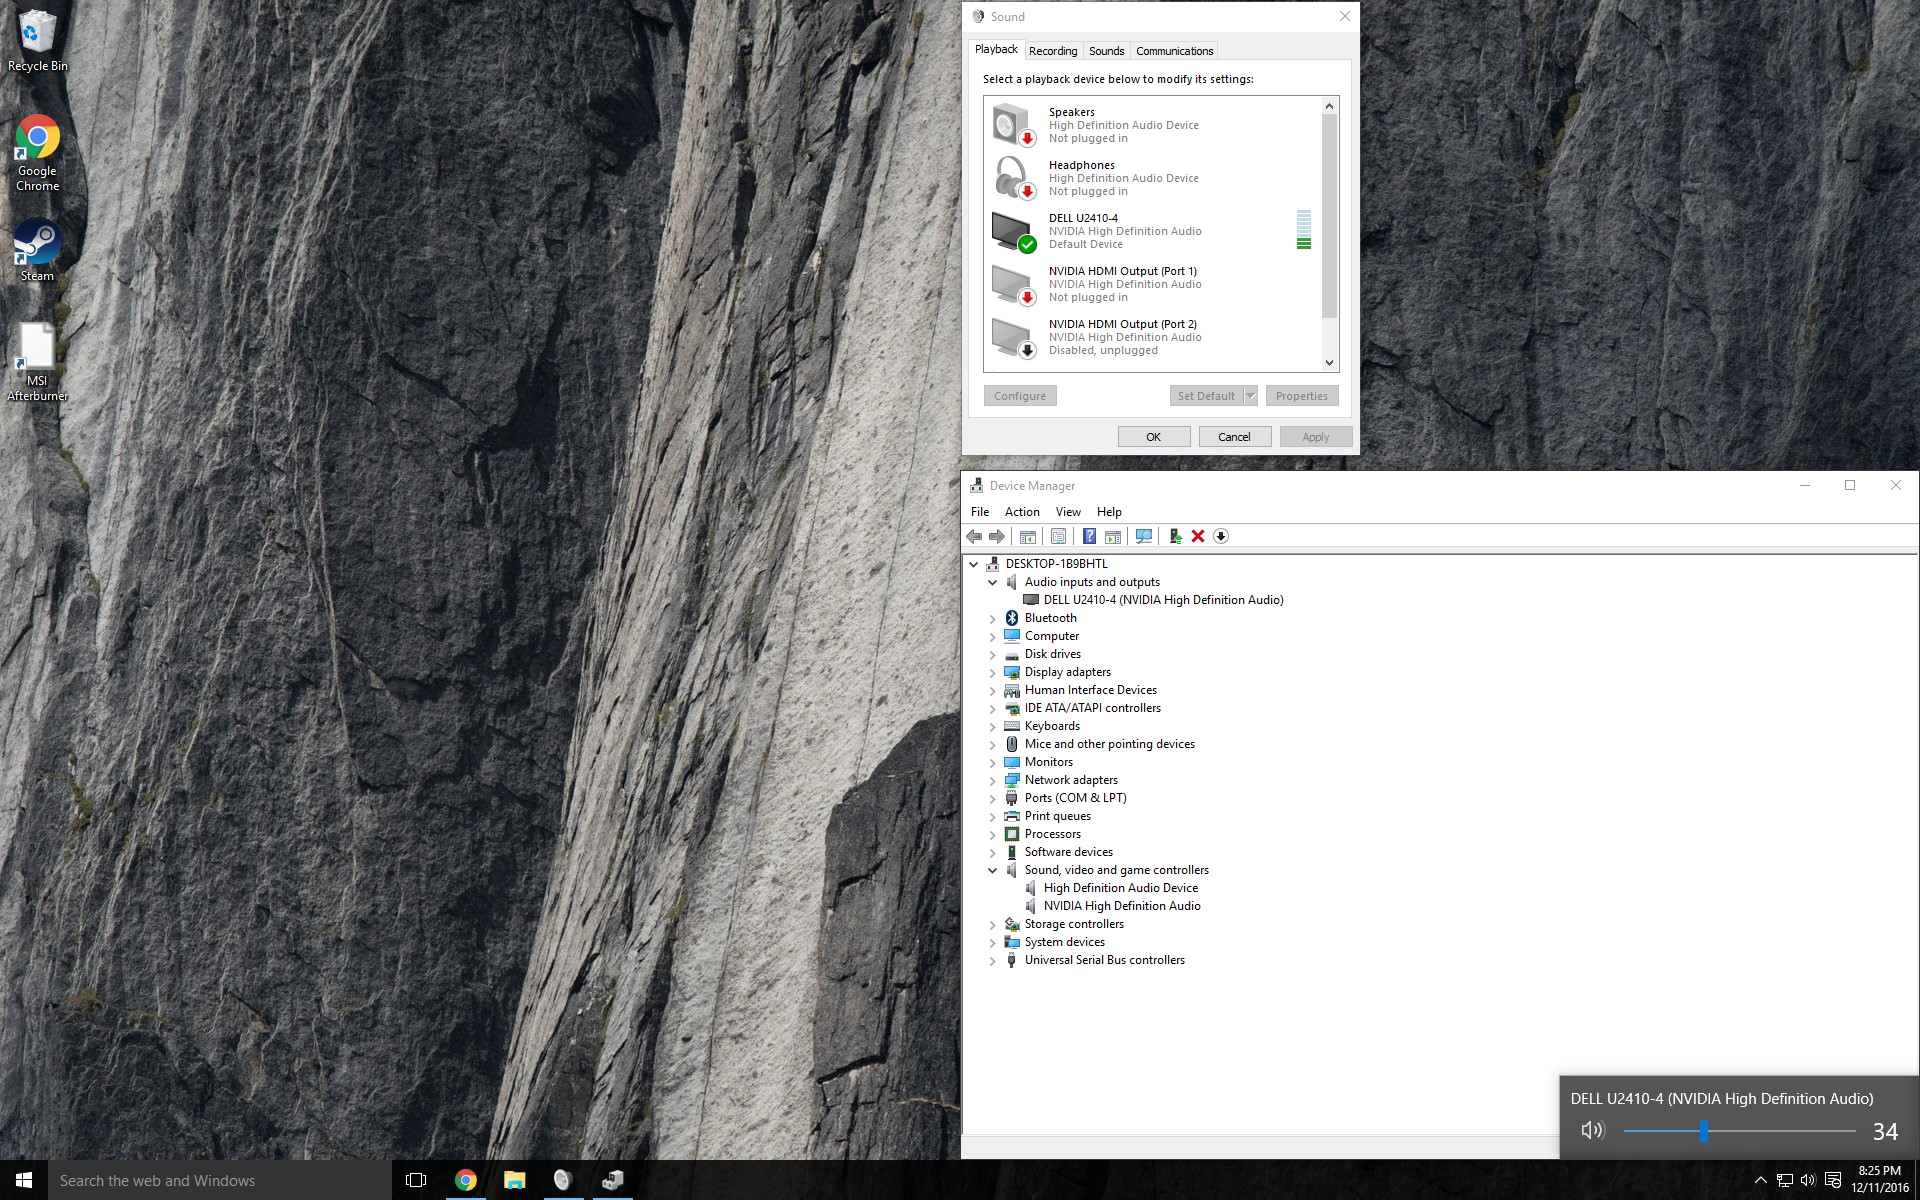Screen dimensions: 1920x1200
Task: Click Apply button in Sound dialog
Action: tap(1316, 437)
